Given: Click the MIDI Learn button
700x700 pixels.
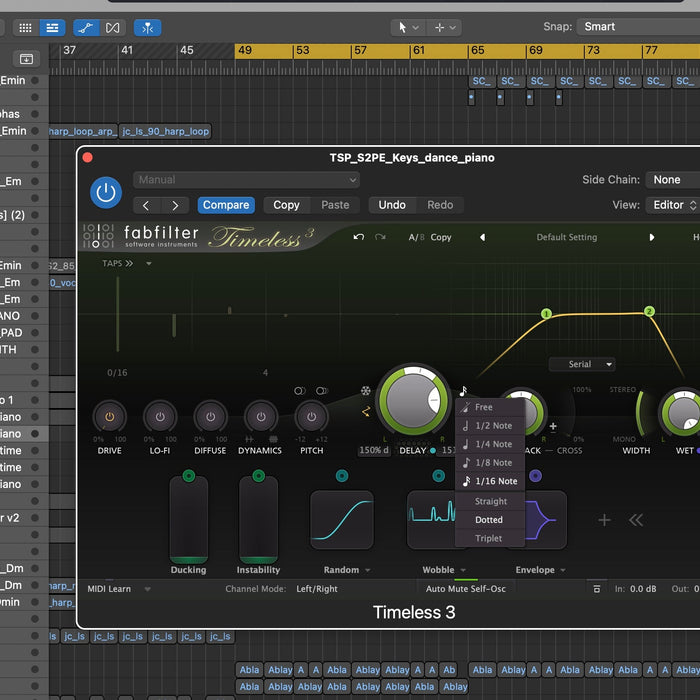Looking at the screenshot, I should [109, 589].
